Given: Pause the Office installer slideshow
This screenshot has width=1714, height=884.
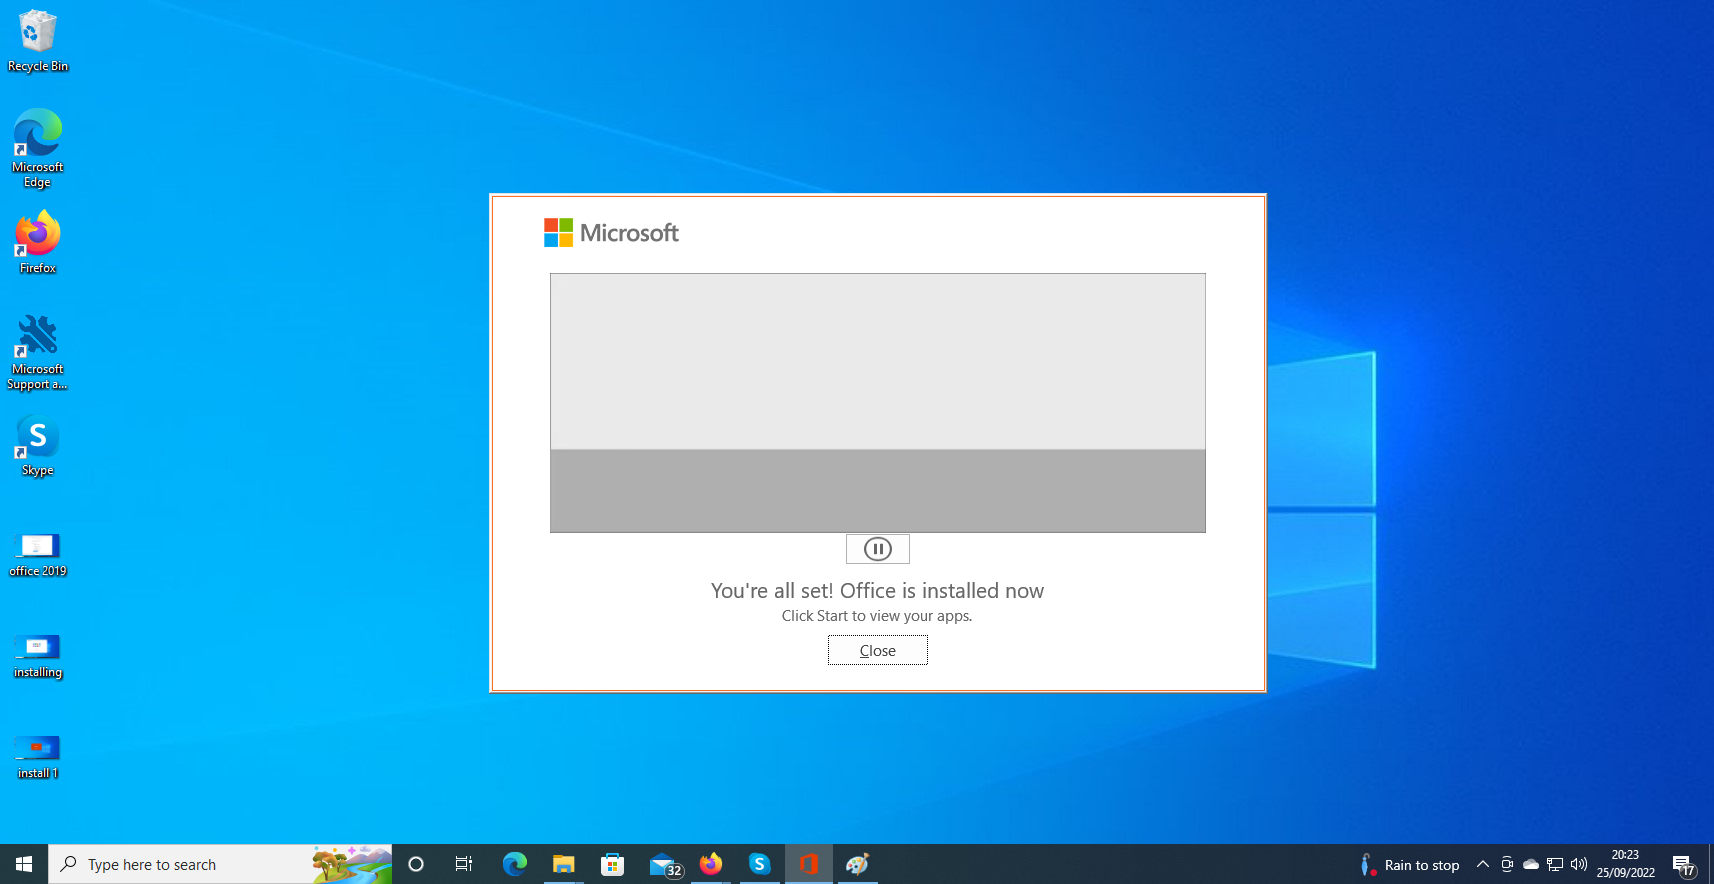Looking at the screenshot, I should [877, 549].
